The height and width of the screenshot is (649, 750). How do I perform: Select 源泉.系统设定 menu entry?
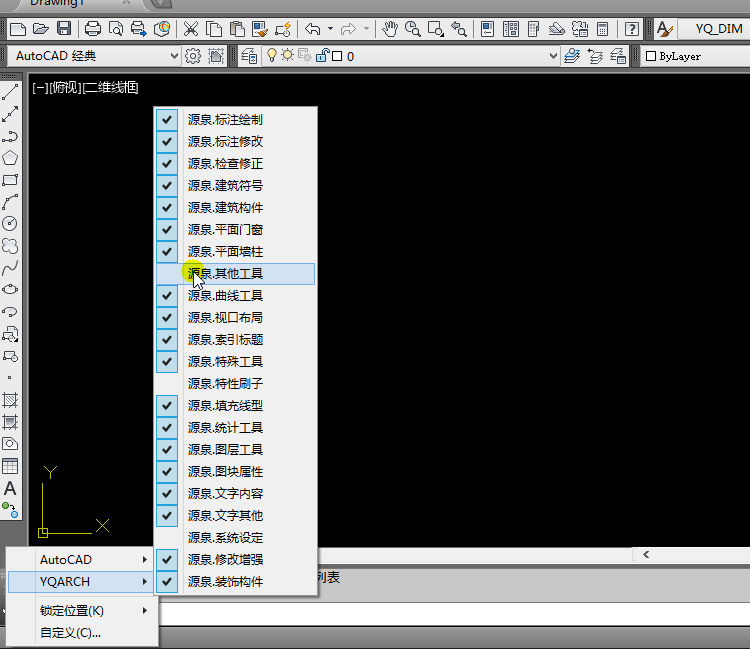[235, 538]
